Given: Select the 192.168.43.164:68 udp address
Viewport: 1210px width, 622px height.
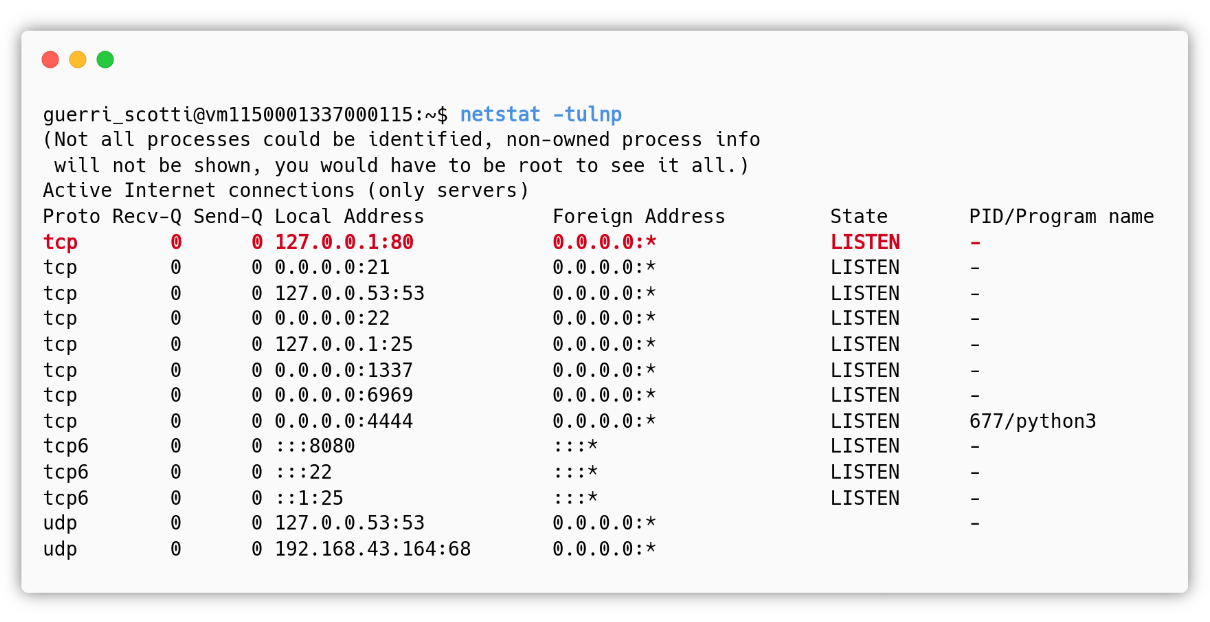Looking at the screenshot, I should click(373, 549).
